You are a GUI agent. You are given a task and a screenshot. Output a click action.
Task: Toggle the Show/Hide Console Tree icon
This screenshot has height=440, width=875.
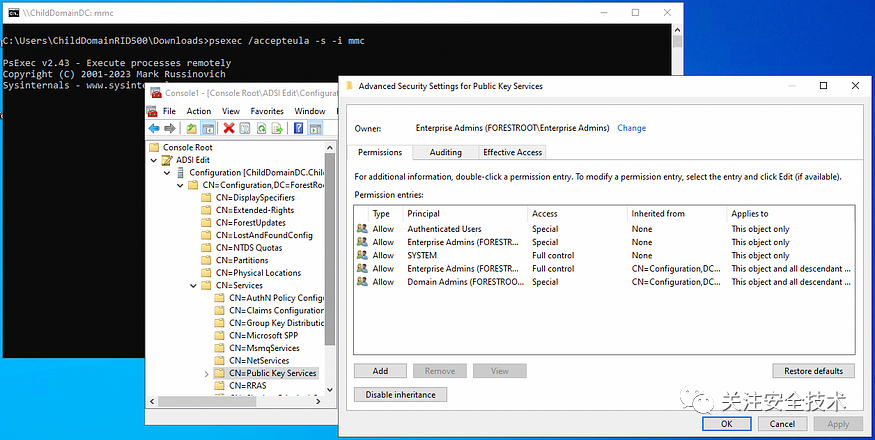coord(208,128)
